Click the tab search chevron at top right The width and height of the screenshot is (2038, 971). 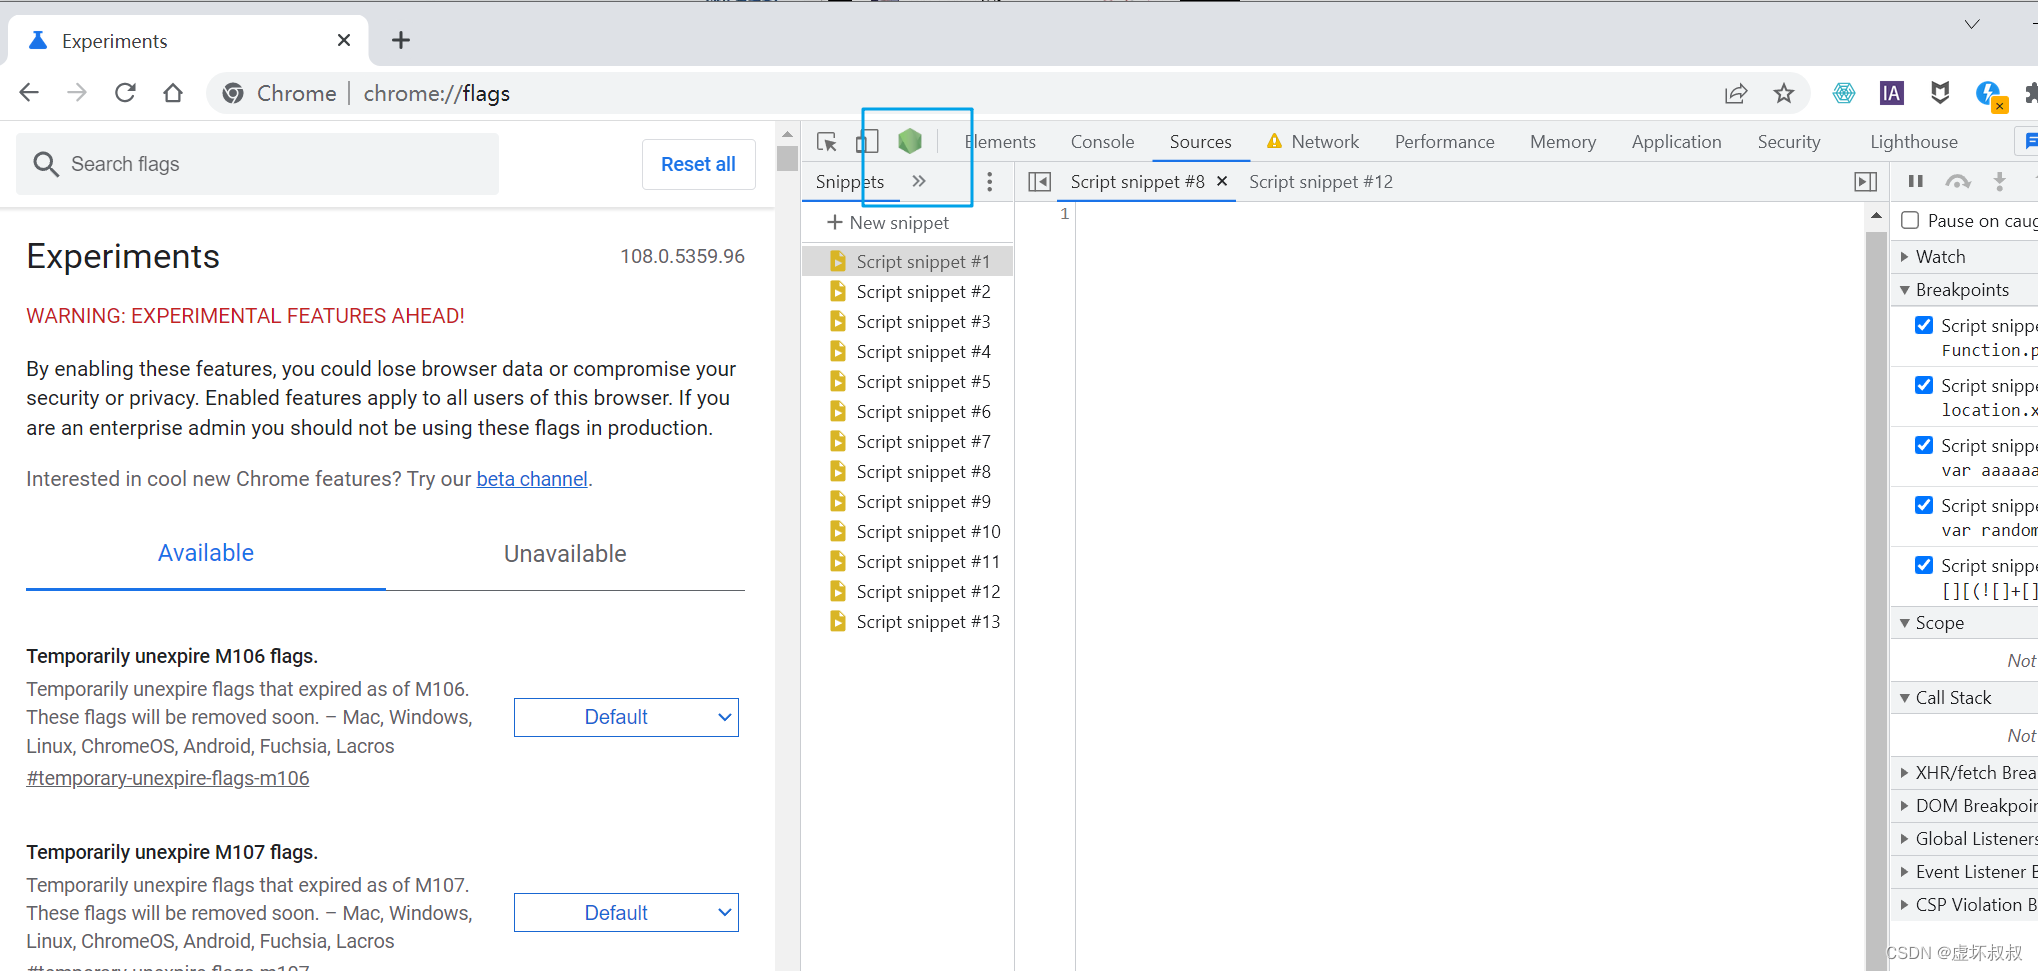[x=1972, y=24]
